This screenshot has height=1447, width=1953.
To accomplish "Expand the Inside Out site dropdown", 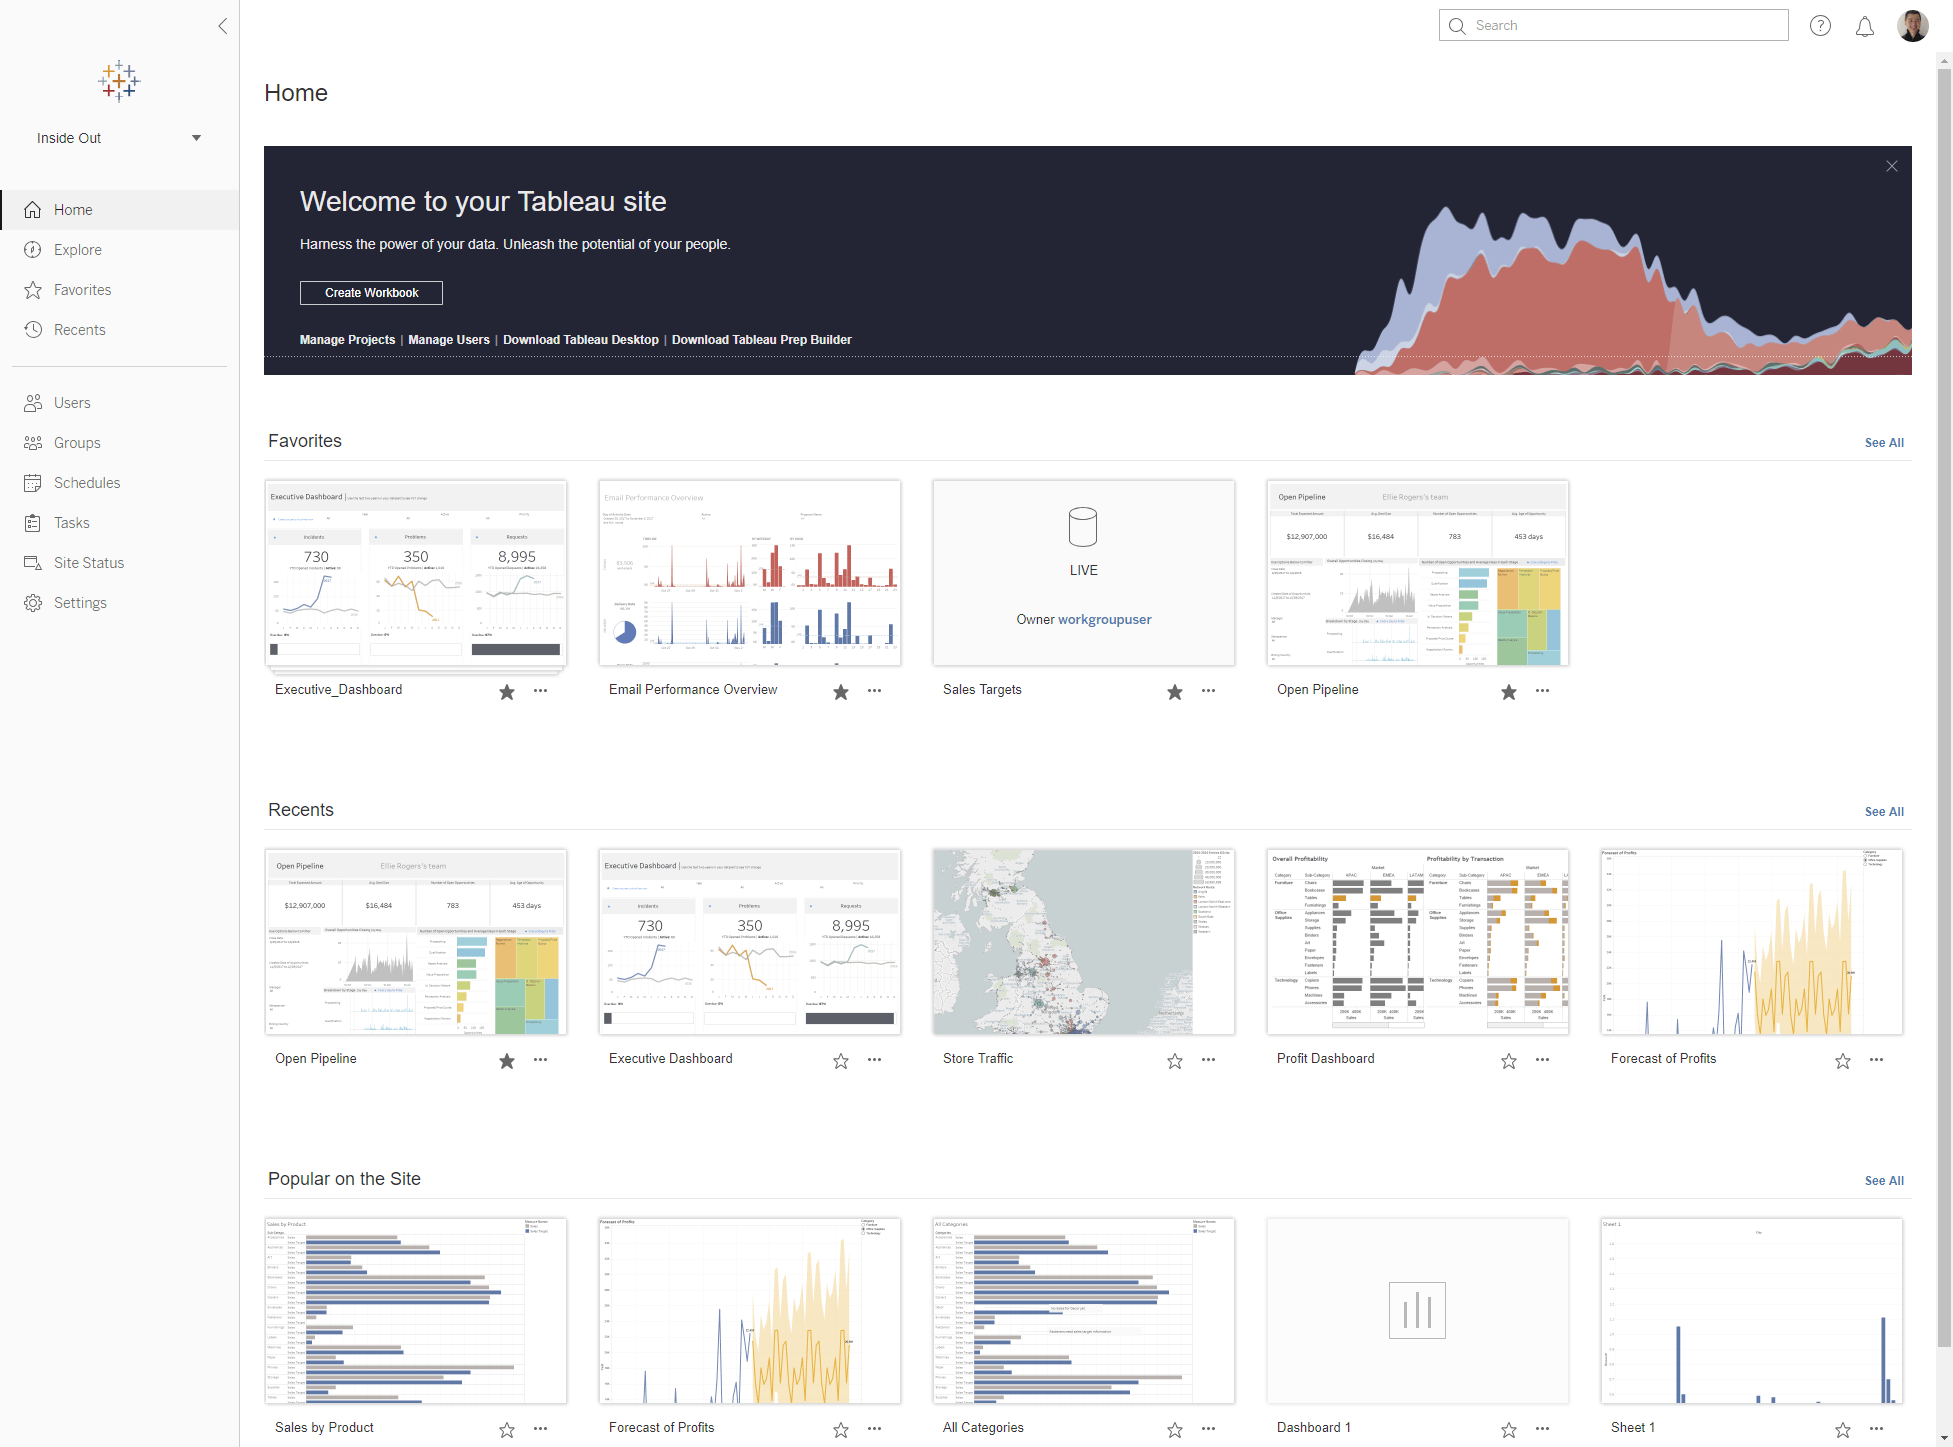I will pyautogui.click(x=196, y=137).
